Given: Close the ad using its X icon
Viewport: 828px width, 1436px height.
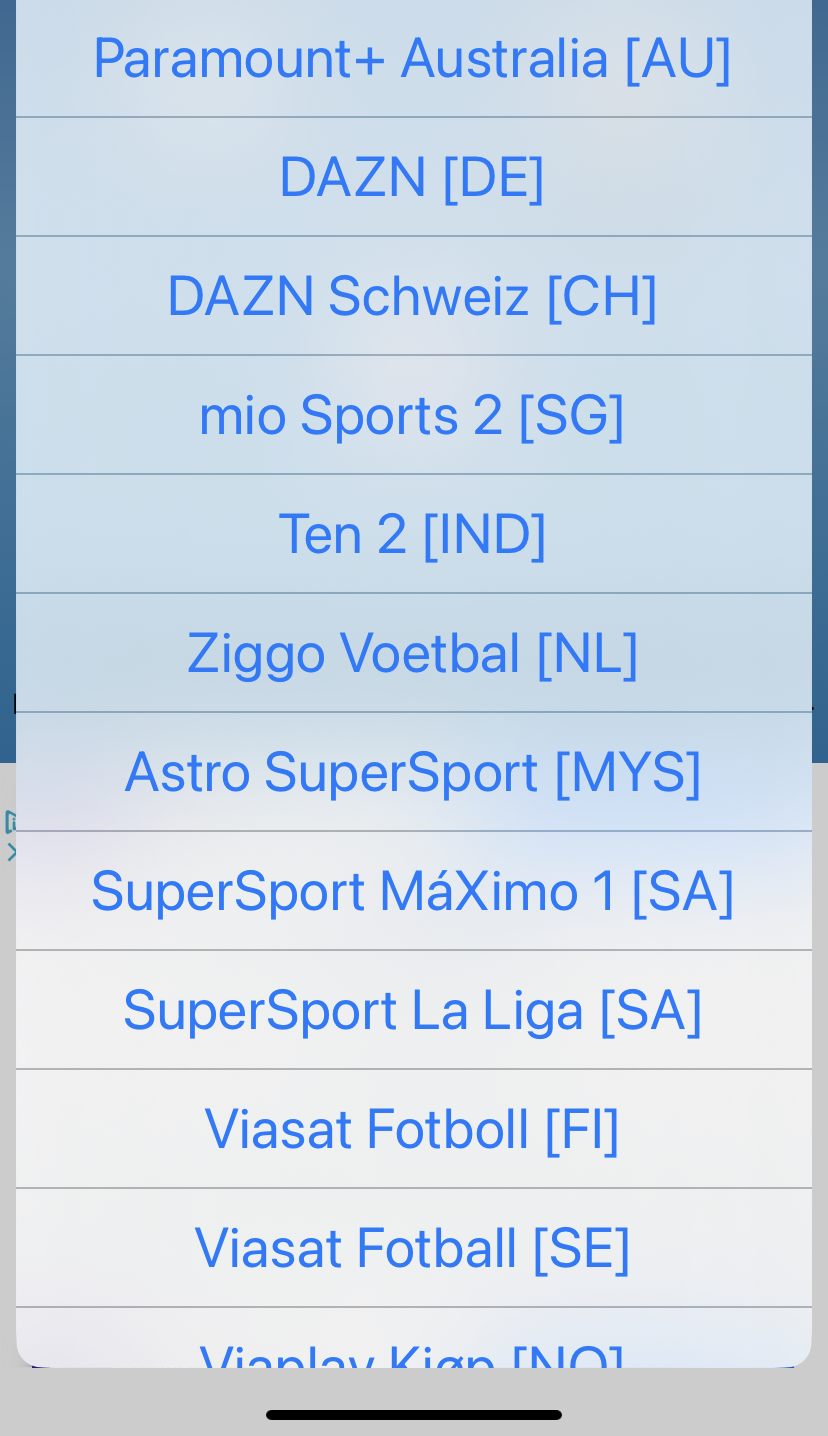Looking at the screenshot, I should pos(10,853).
